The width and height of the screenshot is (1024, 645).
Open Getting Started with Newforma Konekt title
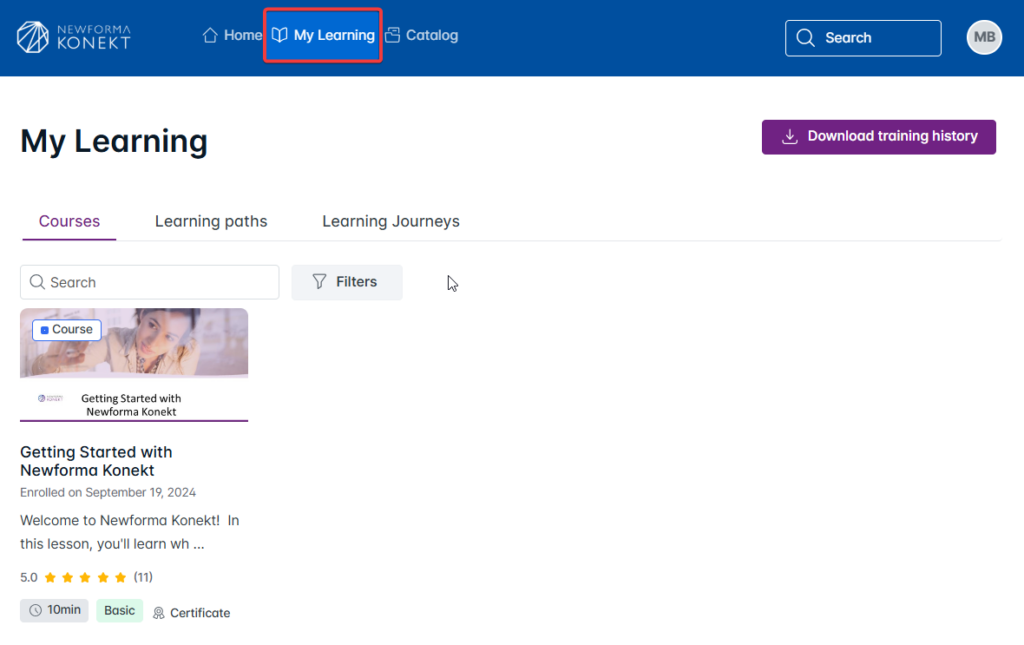tap(96, 461)
